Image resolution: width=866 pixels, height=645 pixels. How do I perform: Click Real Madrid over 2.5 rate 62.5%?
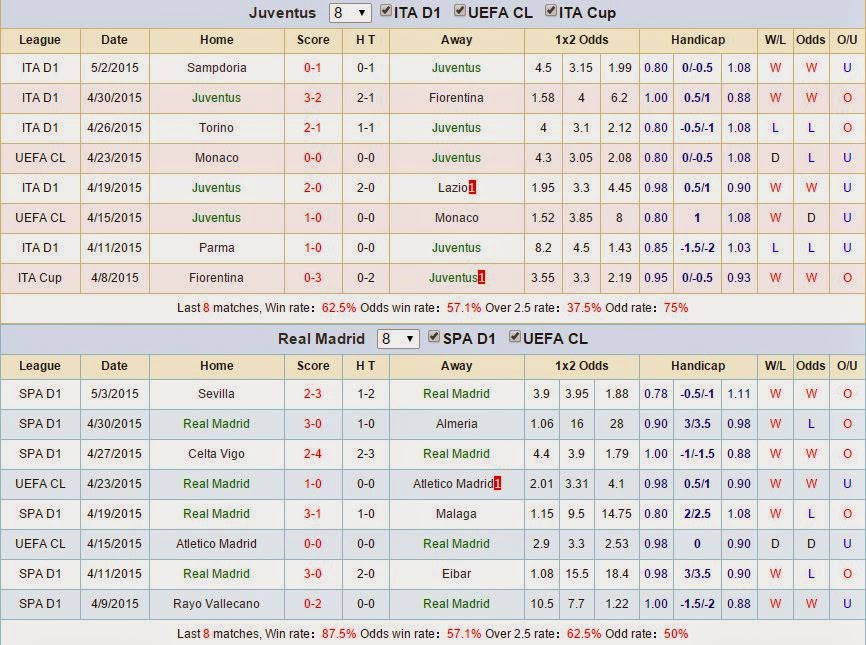[584, 634]
